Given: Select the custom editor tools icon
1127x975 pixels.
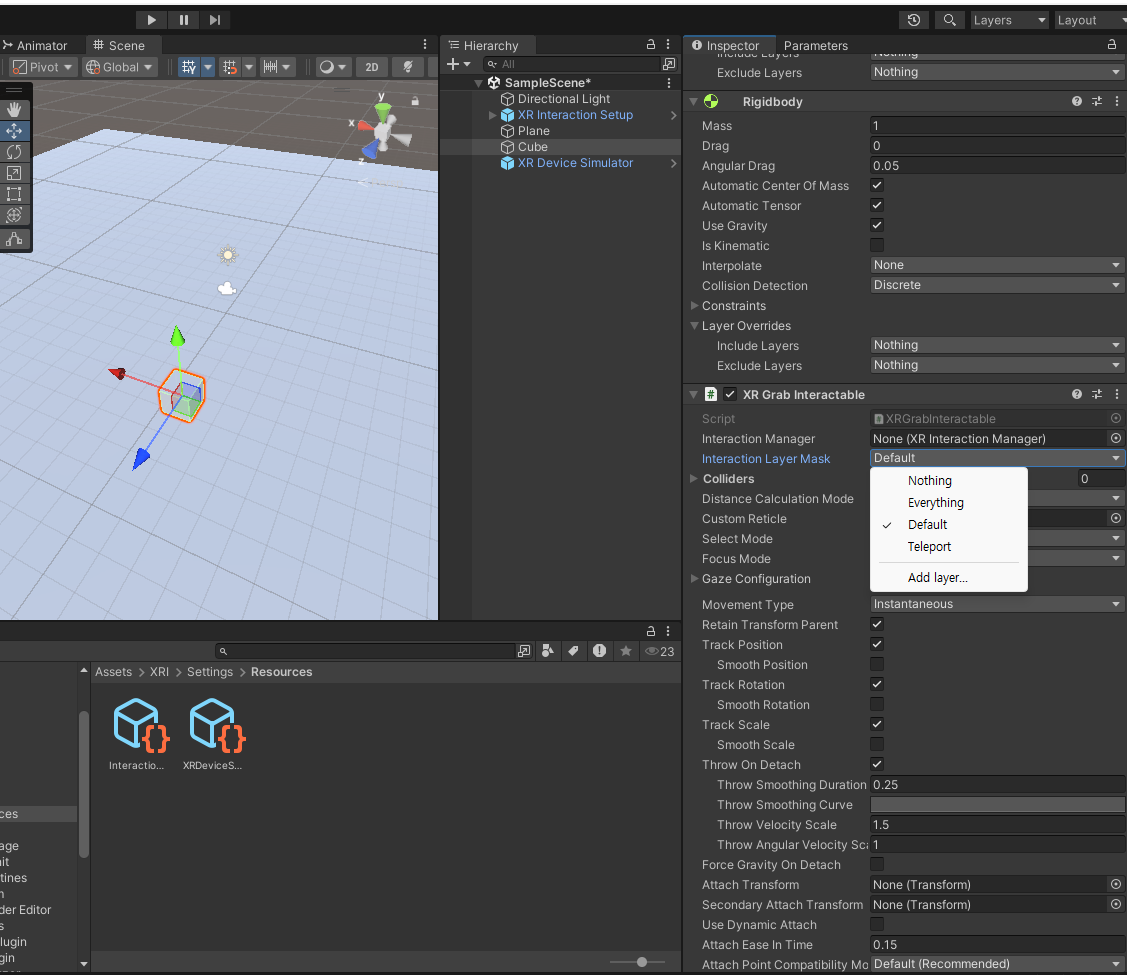Looking at the screenshot, I should (x=14, y=239).
